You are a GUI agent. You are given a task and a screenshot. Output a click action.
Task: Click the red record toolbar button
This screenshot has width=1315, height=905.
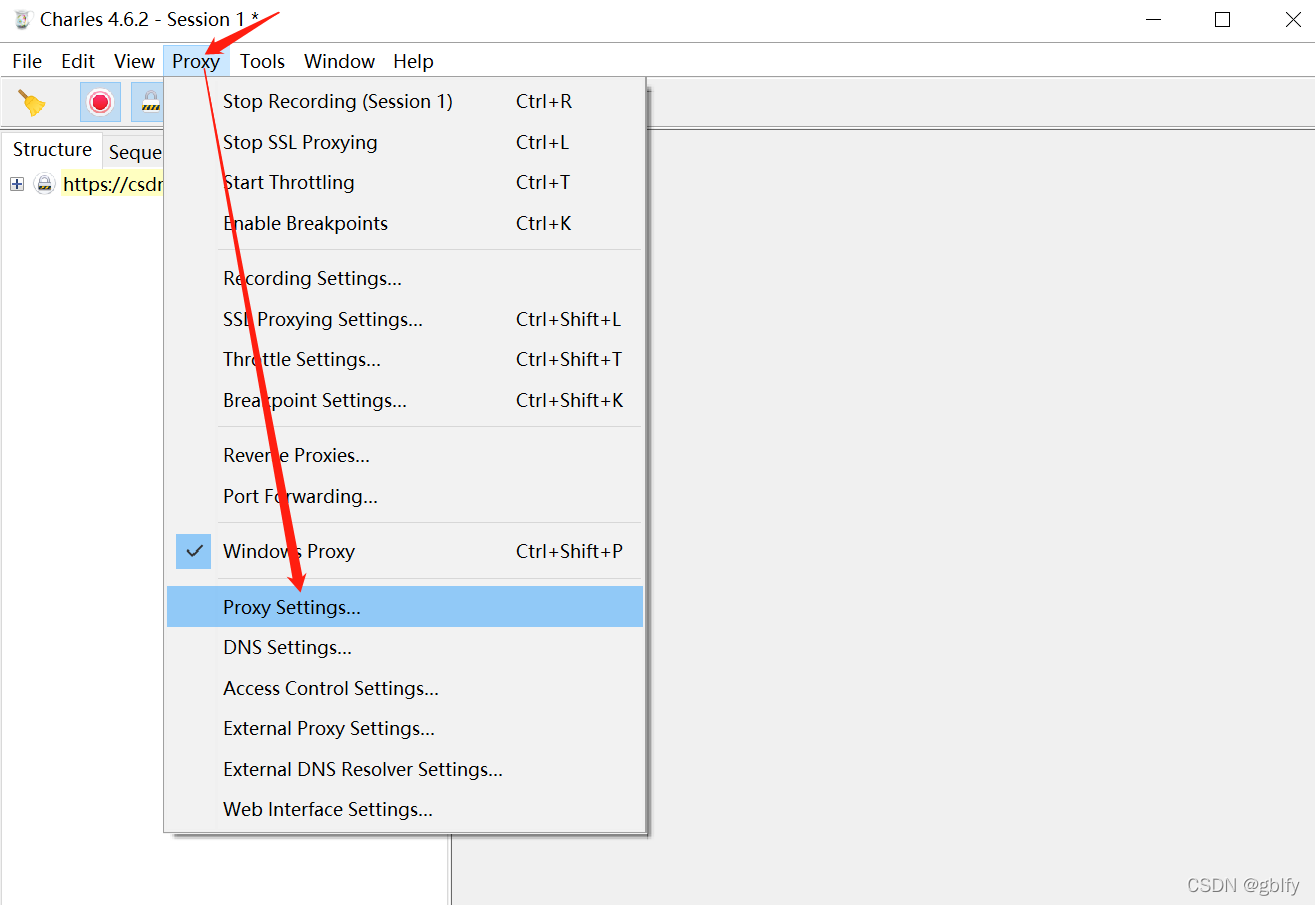100,102
